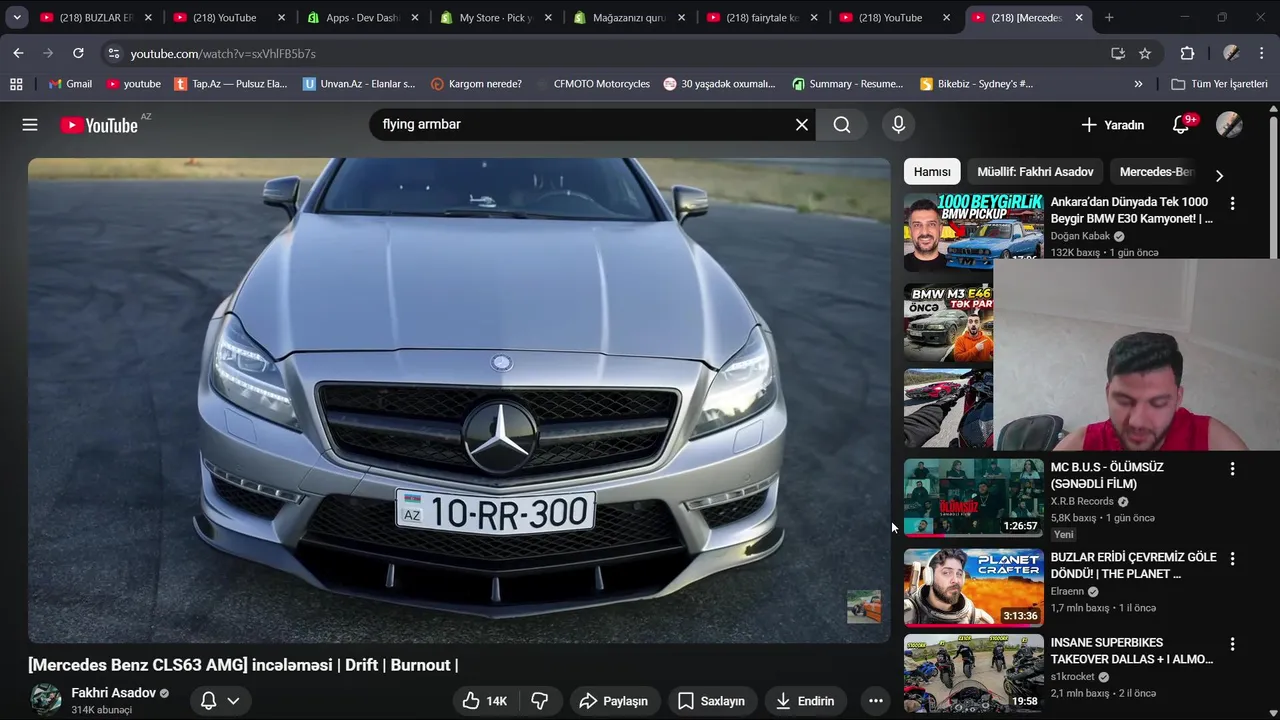
Task: Click install app icon in address bar
Action: coord(1118,53)
